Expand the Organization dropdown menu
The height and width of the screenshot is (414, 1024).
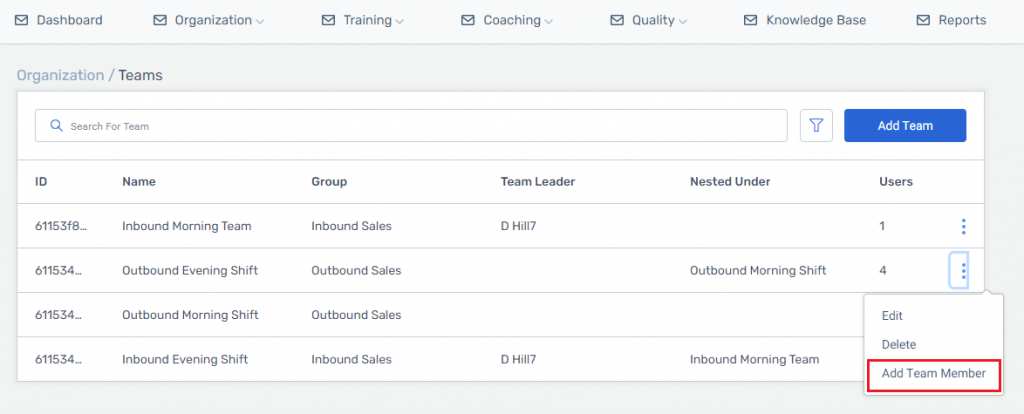209,20
